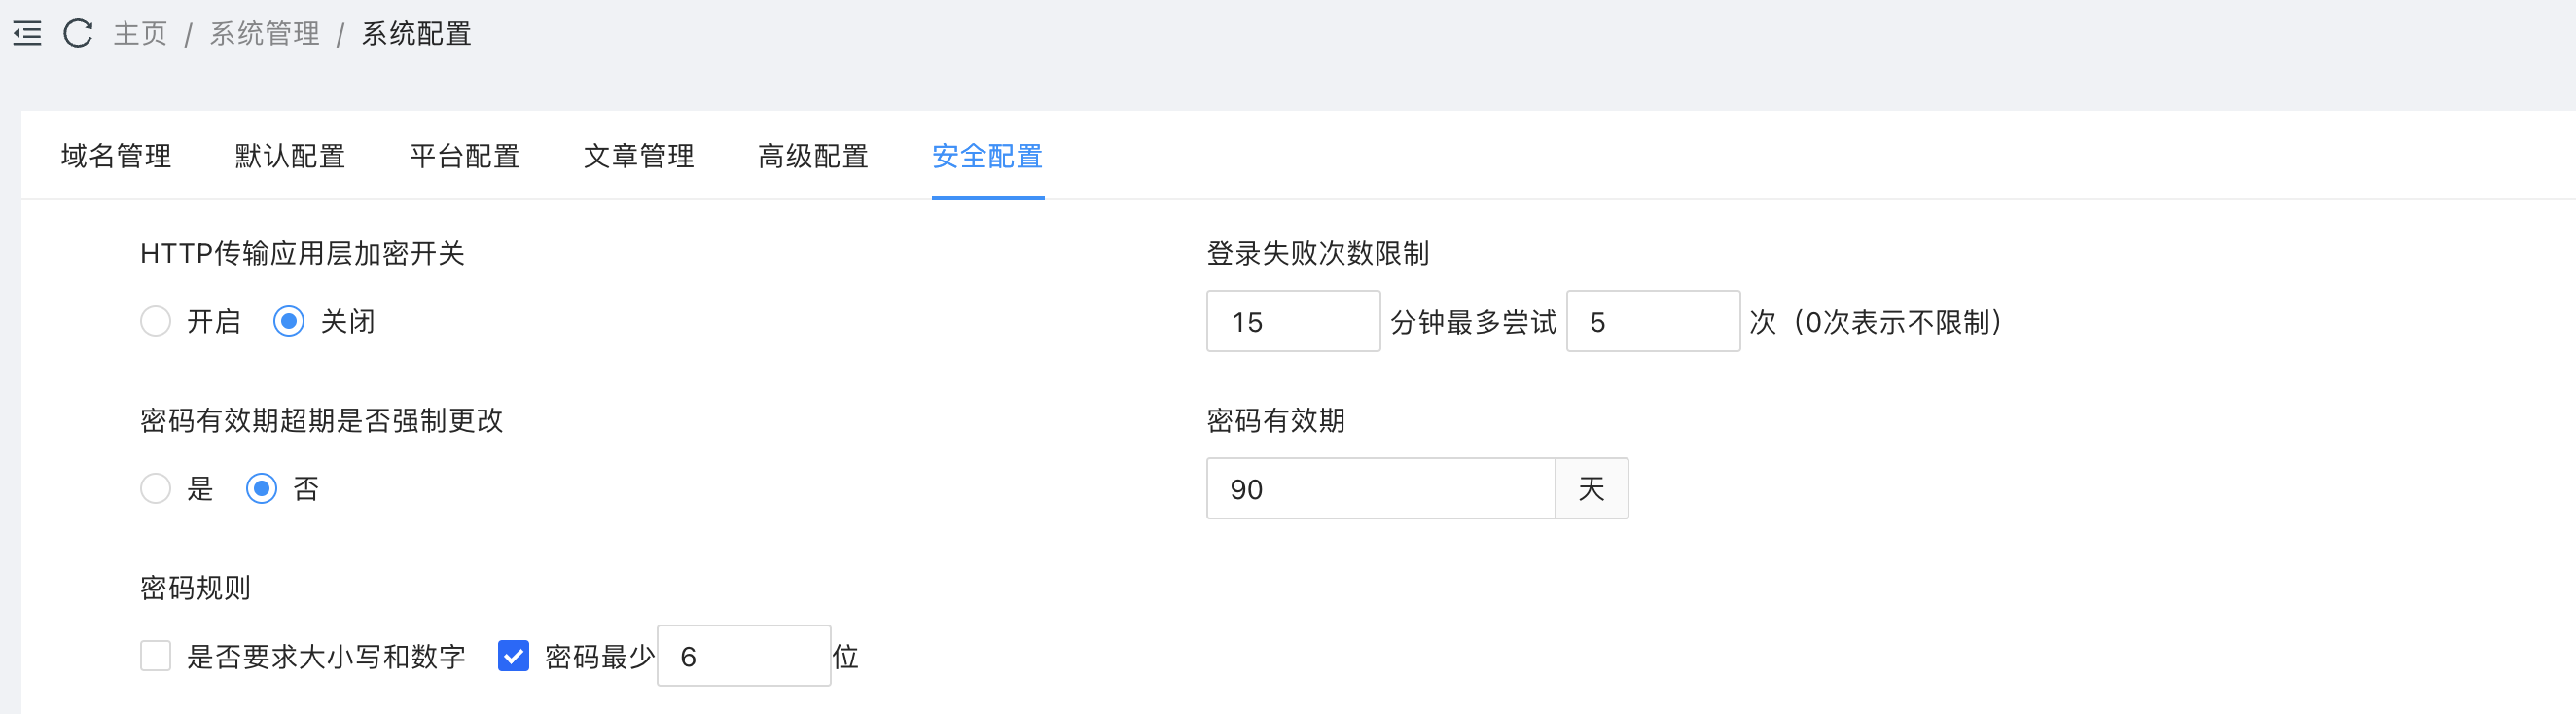Open the 默认配置 tab
Viewport: 2576px width, 714px height.
pos(290,156)
